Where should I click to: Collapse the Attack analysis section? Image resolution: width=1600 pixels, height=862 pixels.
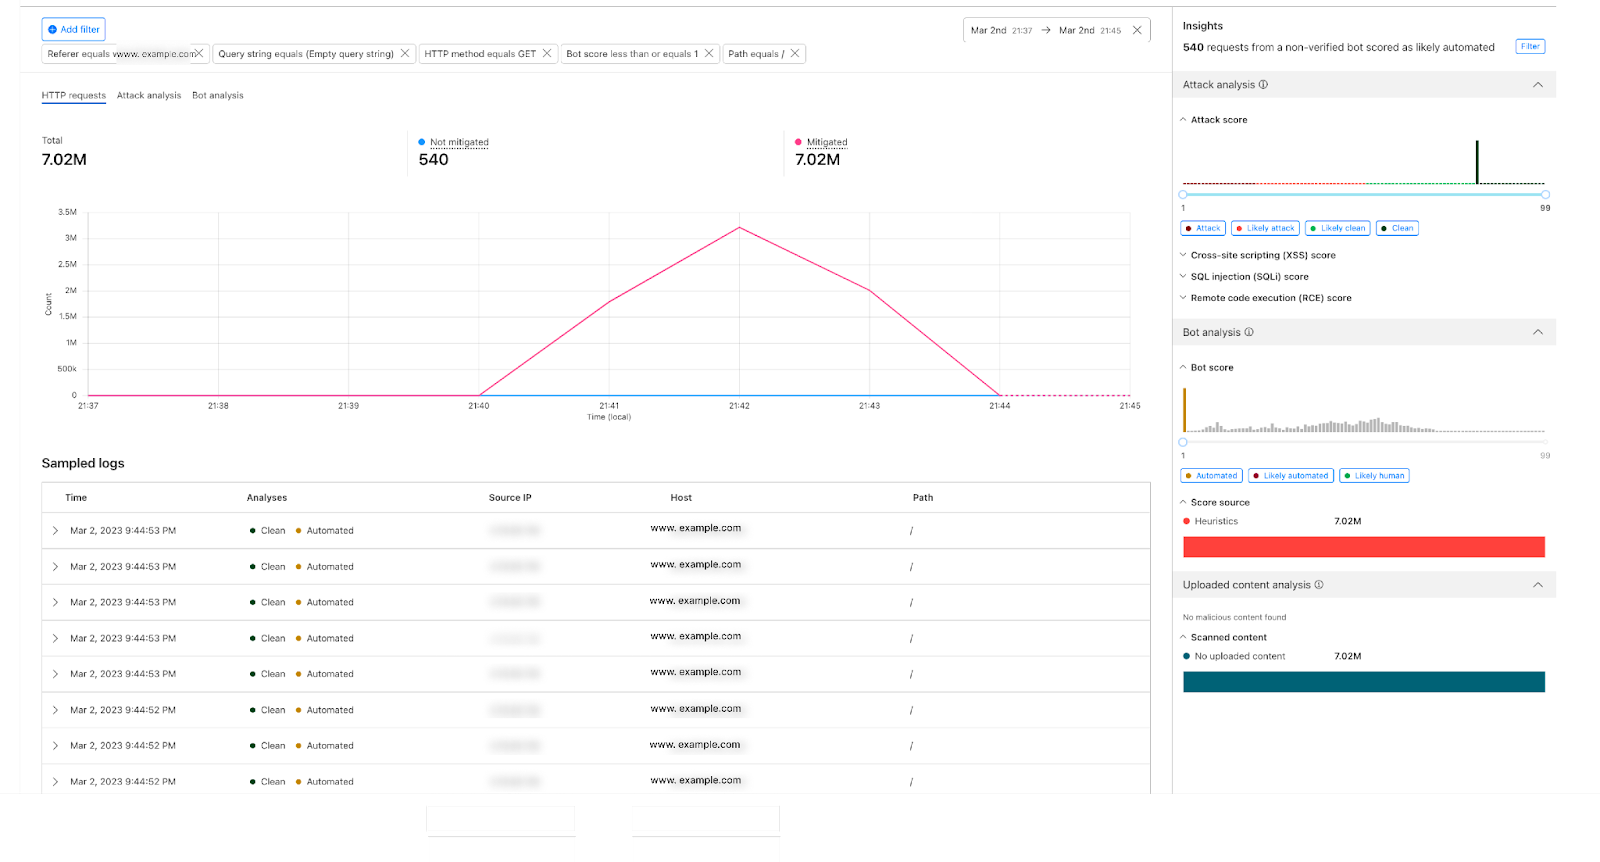1538,85
